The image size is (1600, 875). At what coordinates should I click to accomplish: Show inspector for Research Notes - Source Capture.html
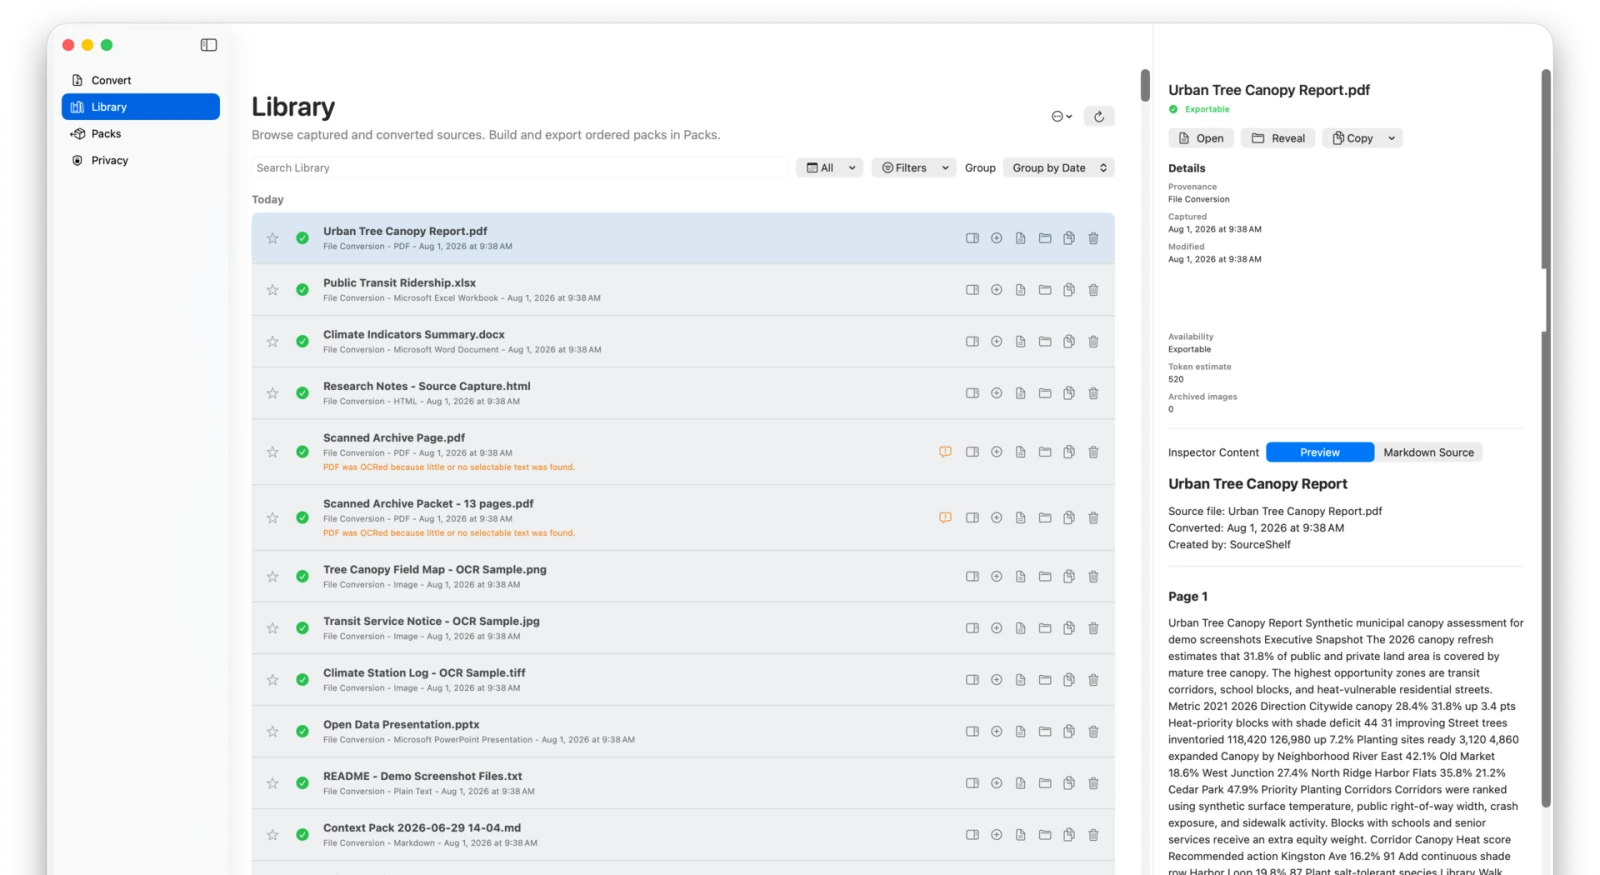pyautogui.click(x=972, y=393)
